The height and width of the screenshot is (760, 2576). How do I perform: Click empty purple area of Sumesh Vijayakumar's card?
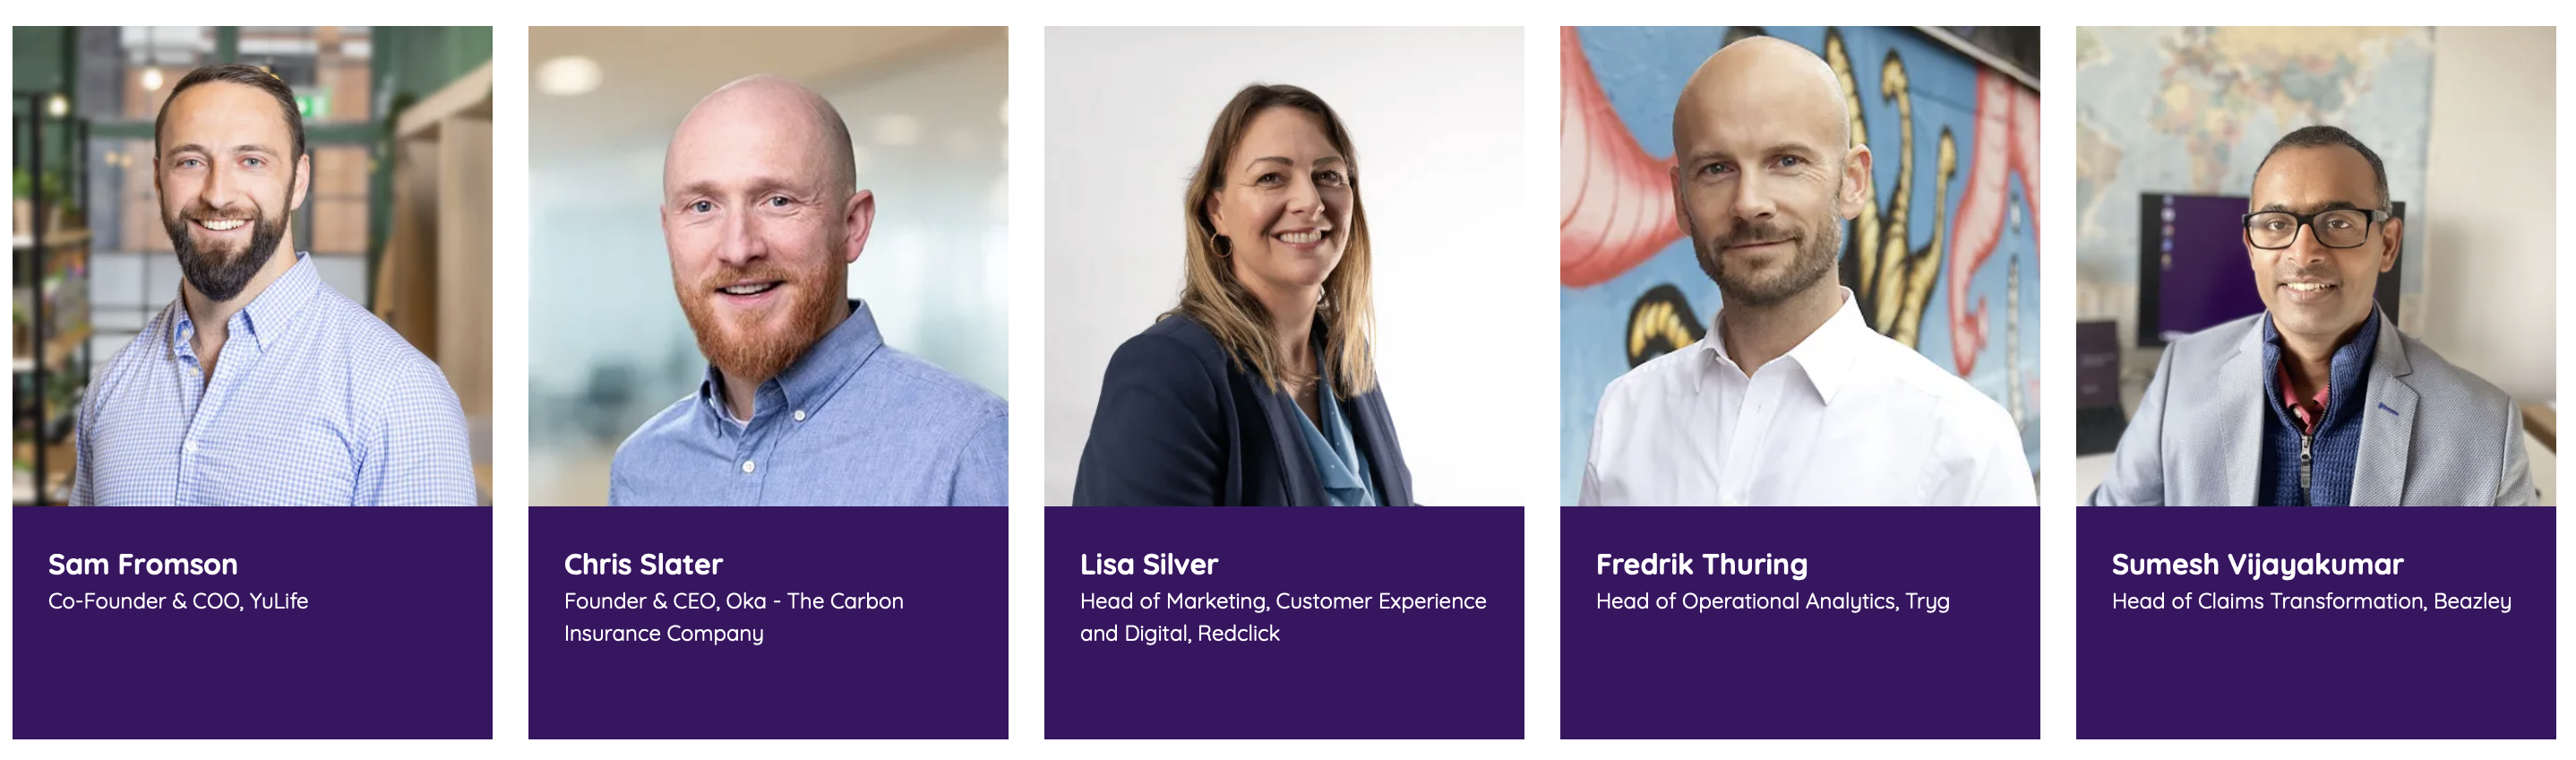(2316, 690)
